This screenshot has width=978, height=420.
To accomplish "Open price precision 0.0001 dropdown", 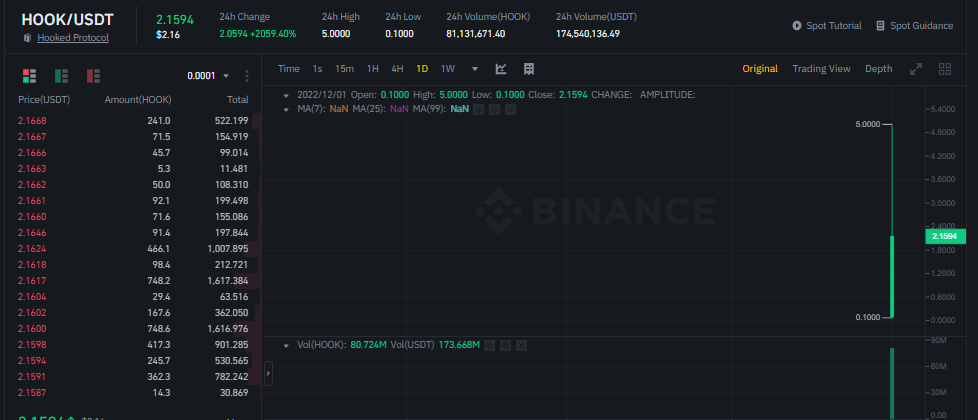I will tap(208, 76).
